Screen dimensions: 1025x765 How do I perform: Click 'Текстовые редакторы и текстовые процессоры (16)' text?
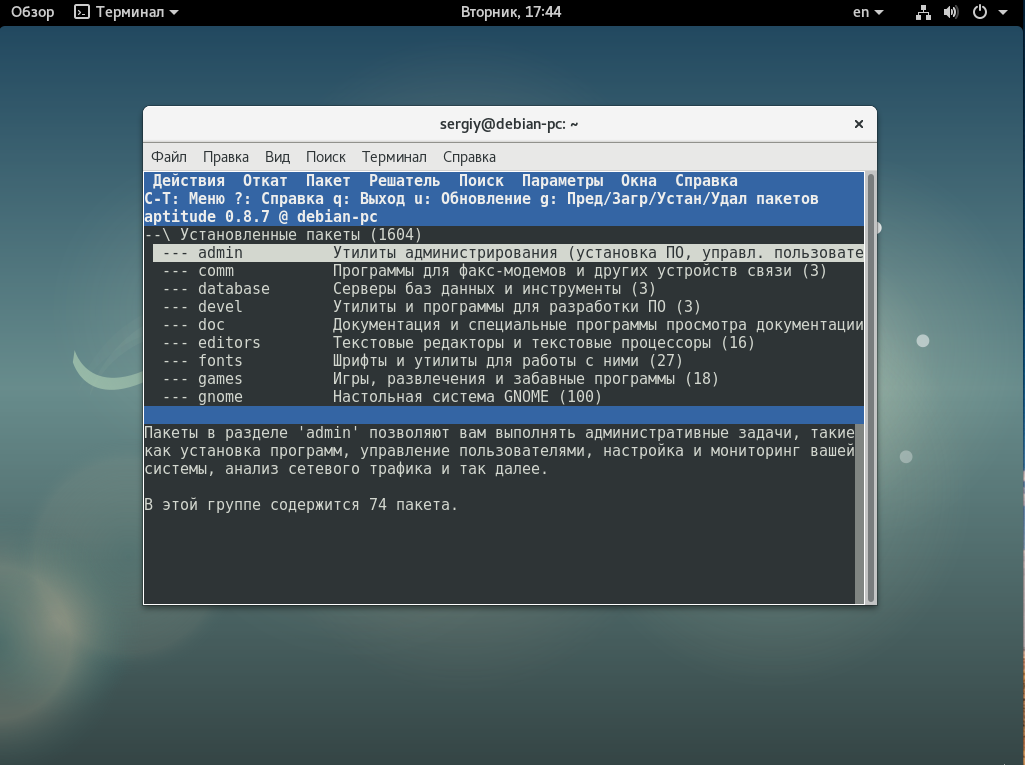544,343
